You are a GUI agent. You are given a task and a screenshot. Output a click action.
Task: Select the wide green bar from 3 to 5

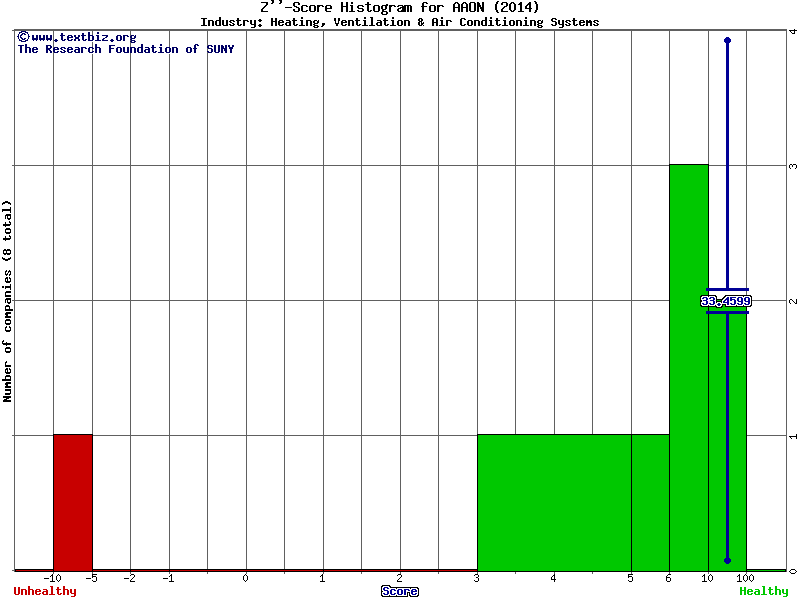point(553,502)
